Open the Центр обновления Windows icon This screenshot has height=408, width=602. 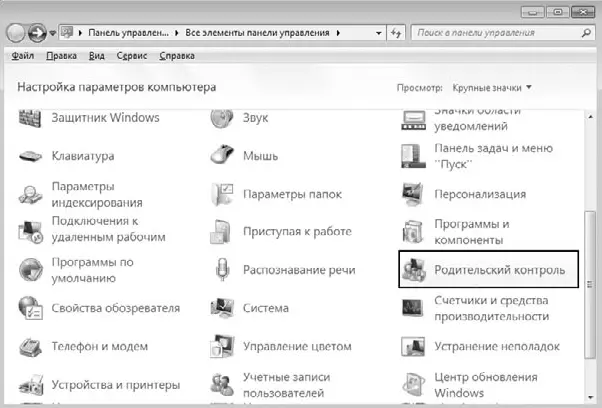413,385
